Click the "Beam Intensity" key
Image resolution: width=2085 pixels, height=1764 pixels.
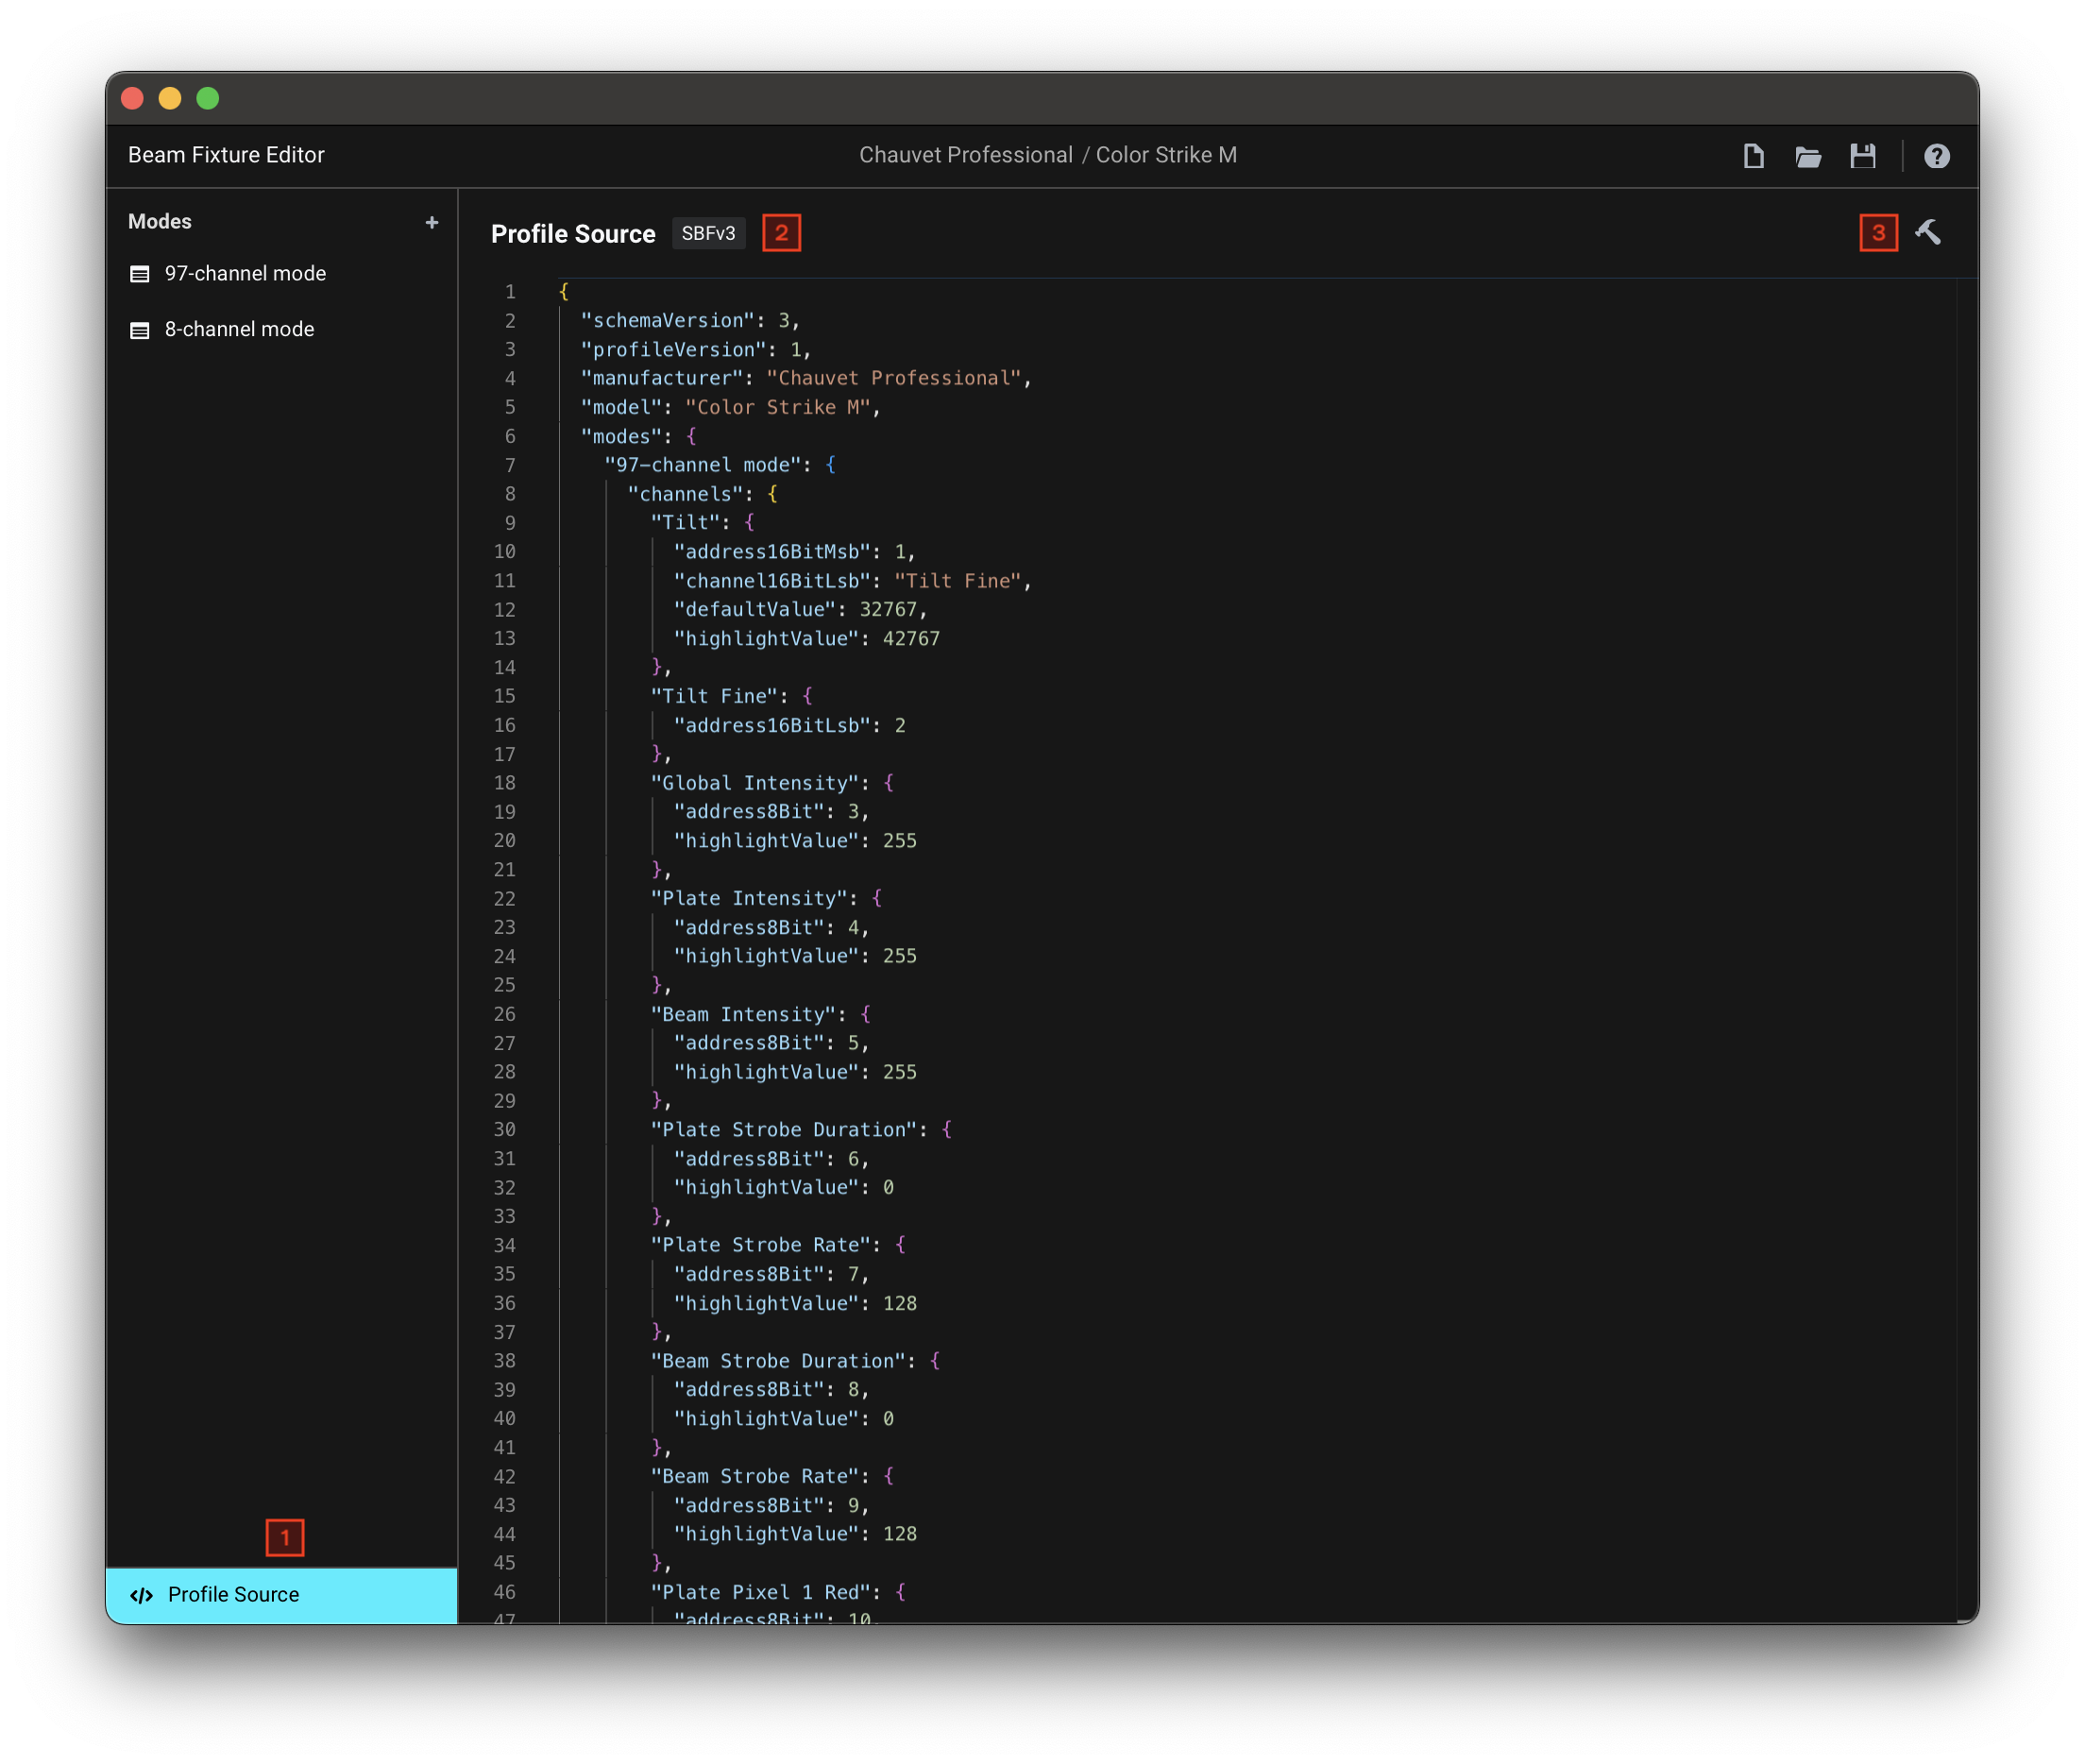pos(743,1015)
